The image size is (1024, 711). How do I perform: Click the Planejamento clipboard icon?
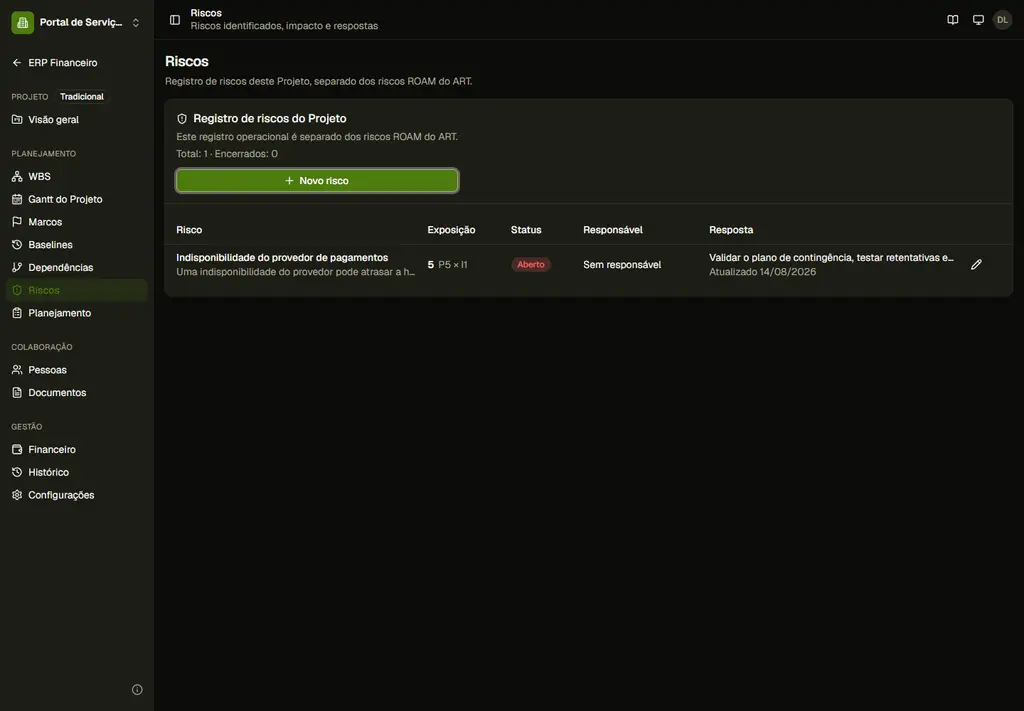pos(17,313)
